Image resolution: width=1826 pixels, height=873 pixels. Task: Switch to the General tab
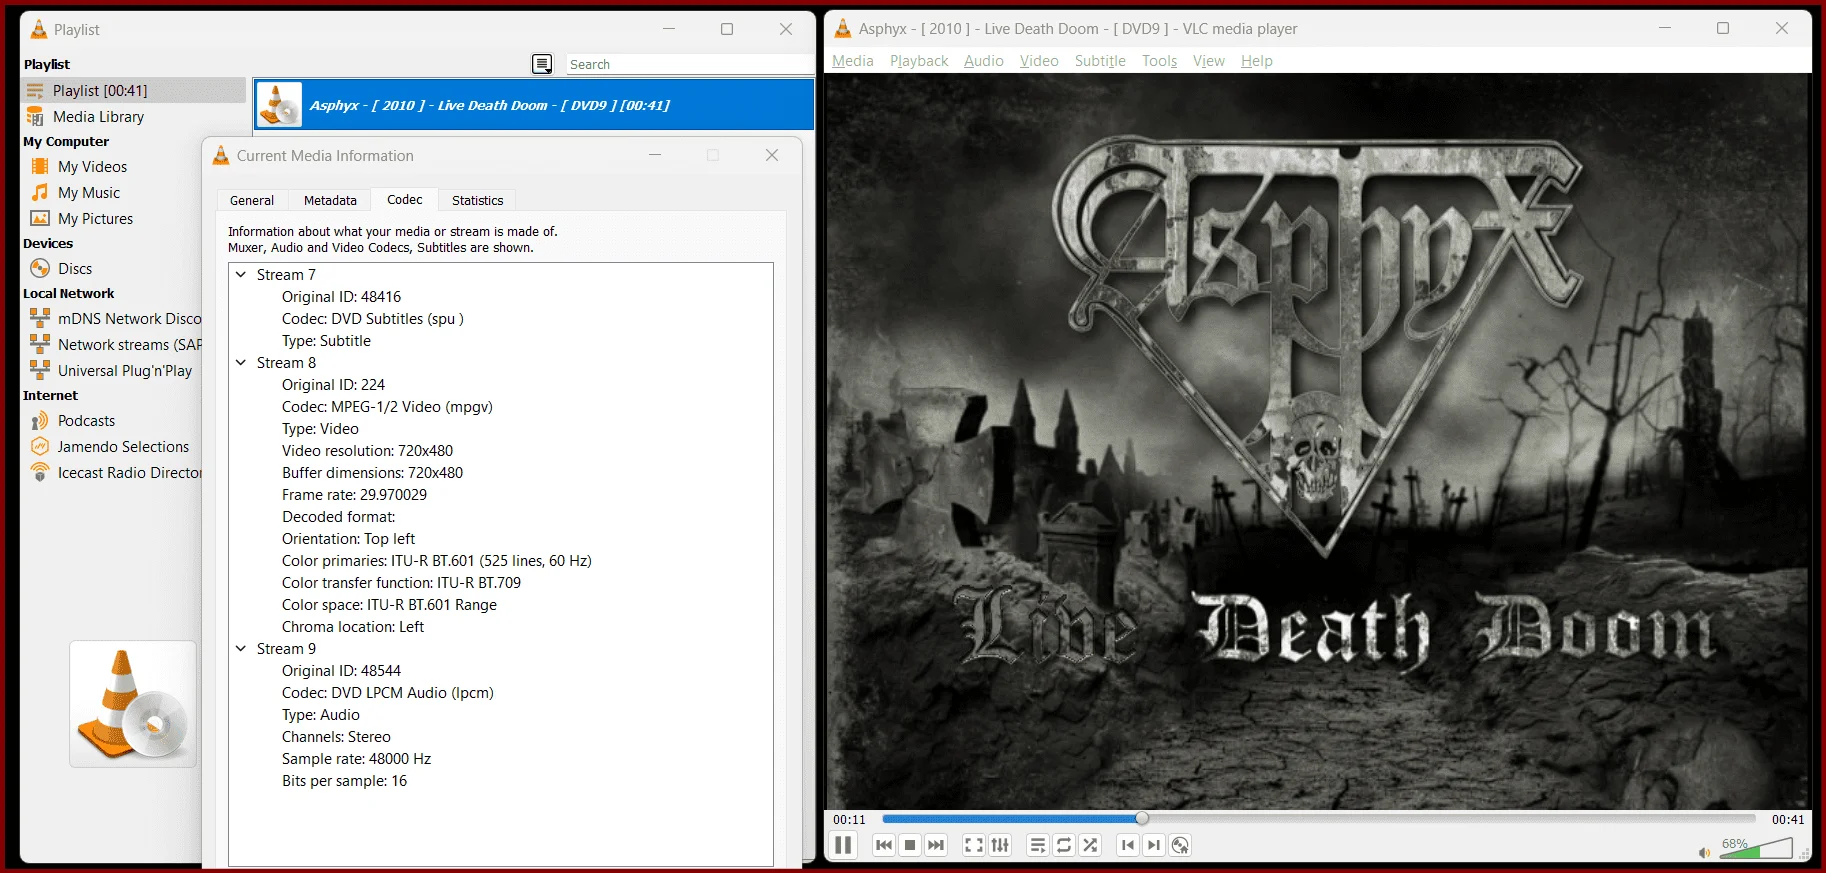[252, 200]
